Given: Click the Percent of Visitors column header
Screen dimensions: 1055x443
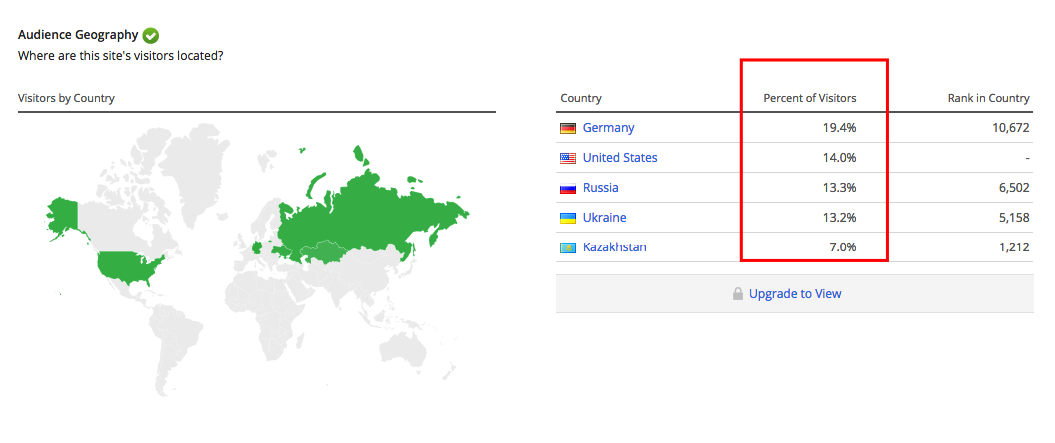Looking at the screenshot, I should (x=810, y=98).
